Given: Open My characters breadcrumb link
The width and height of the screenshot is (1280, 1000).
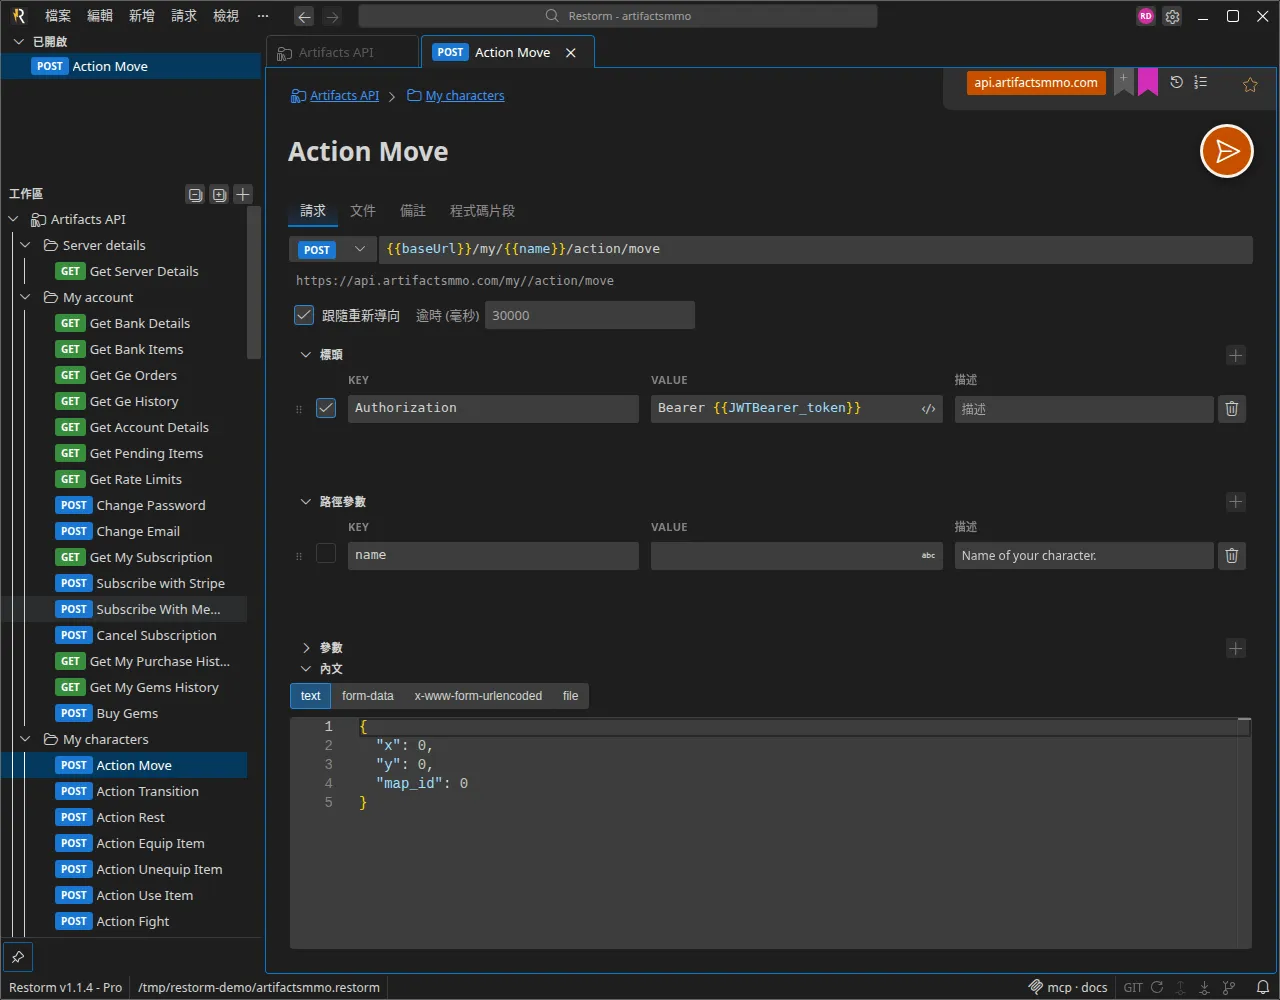Looking at the screenshot, I should point(465,96).
